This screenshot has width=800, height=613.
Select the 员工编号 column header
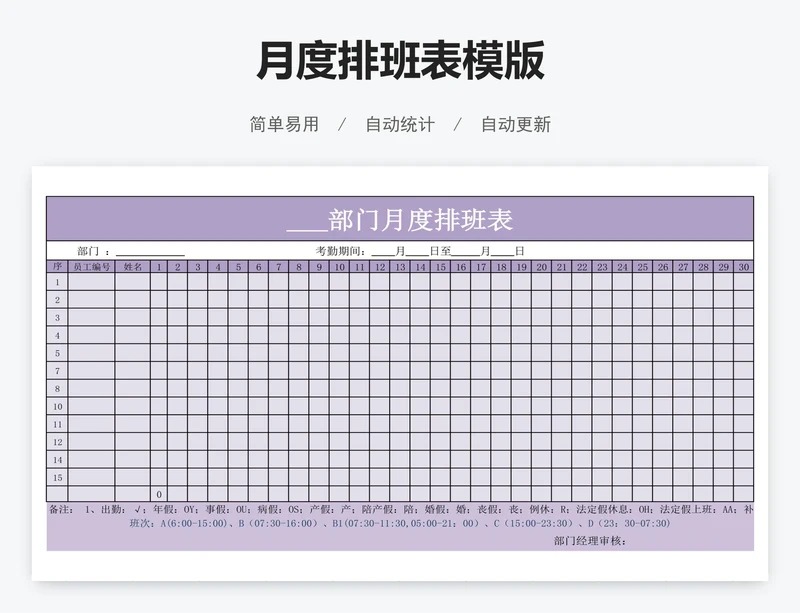[91, 266]
